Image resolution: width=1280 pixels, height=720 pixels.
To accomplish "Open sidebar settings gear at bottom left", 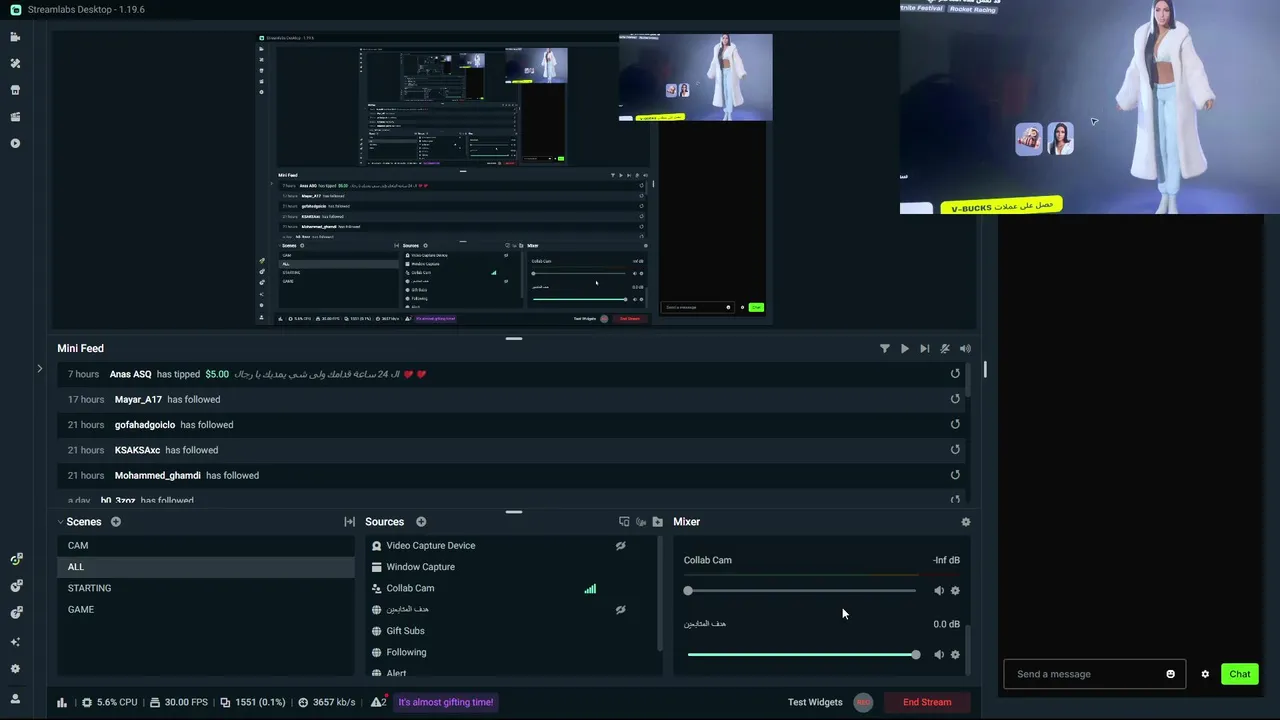I will (15, 669).
